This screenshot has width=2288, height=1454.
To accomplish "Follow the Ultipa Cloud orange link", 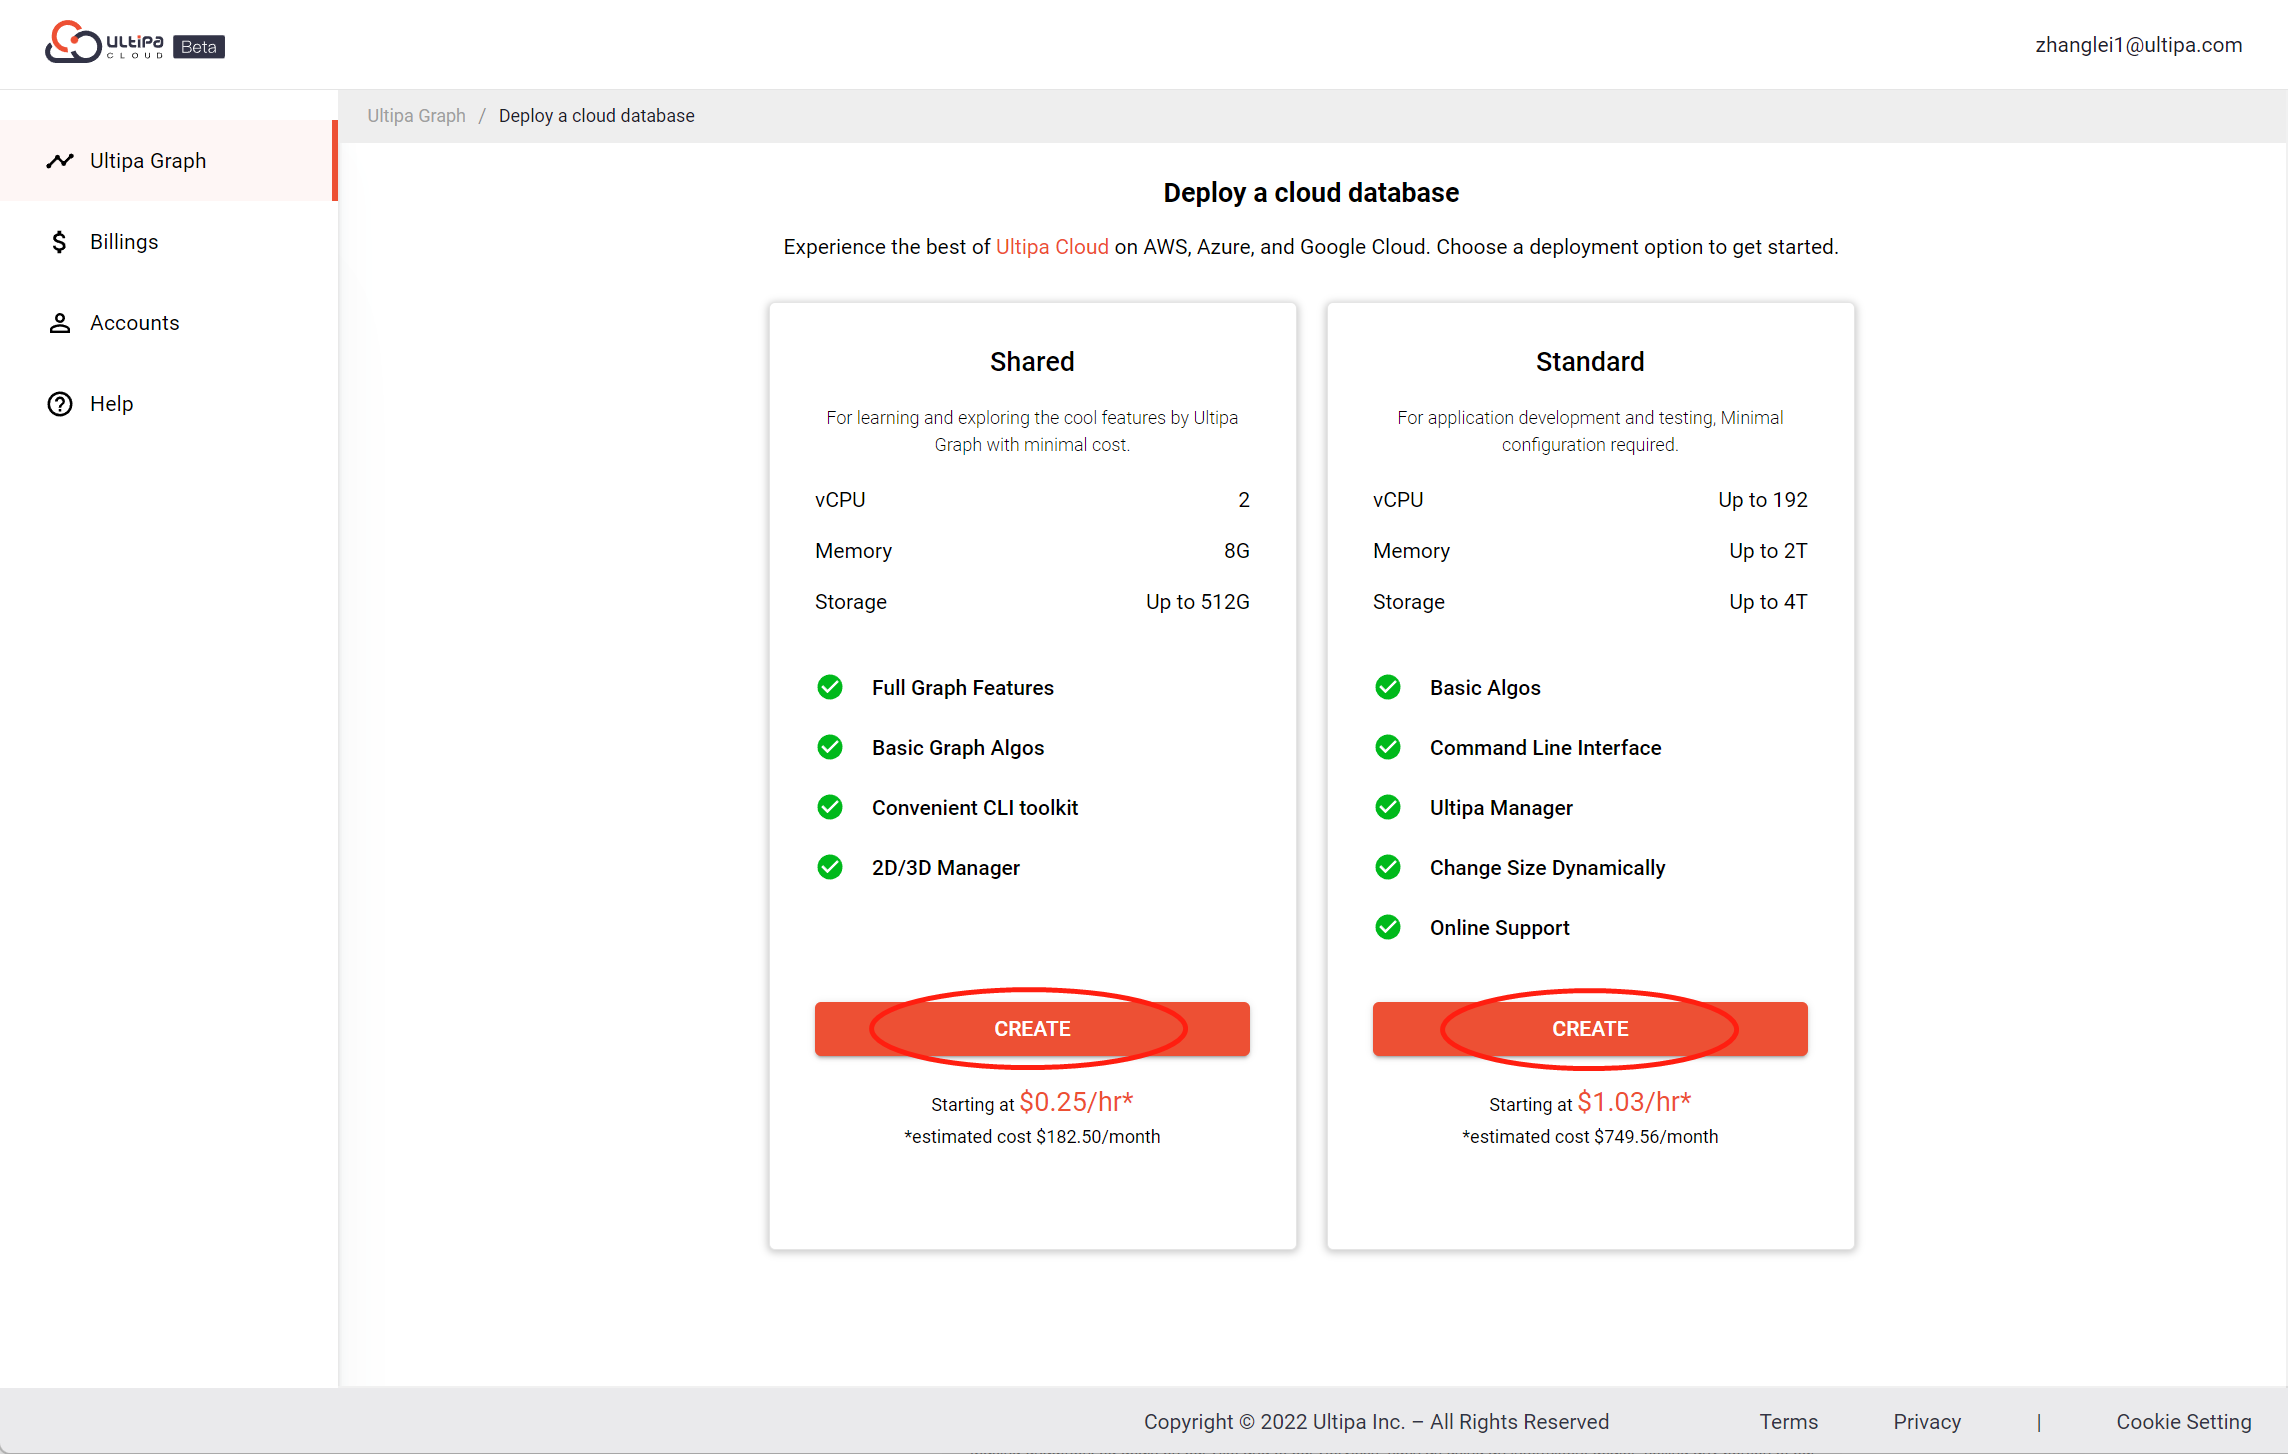I will click(x=1052, y=247).
